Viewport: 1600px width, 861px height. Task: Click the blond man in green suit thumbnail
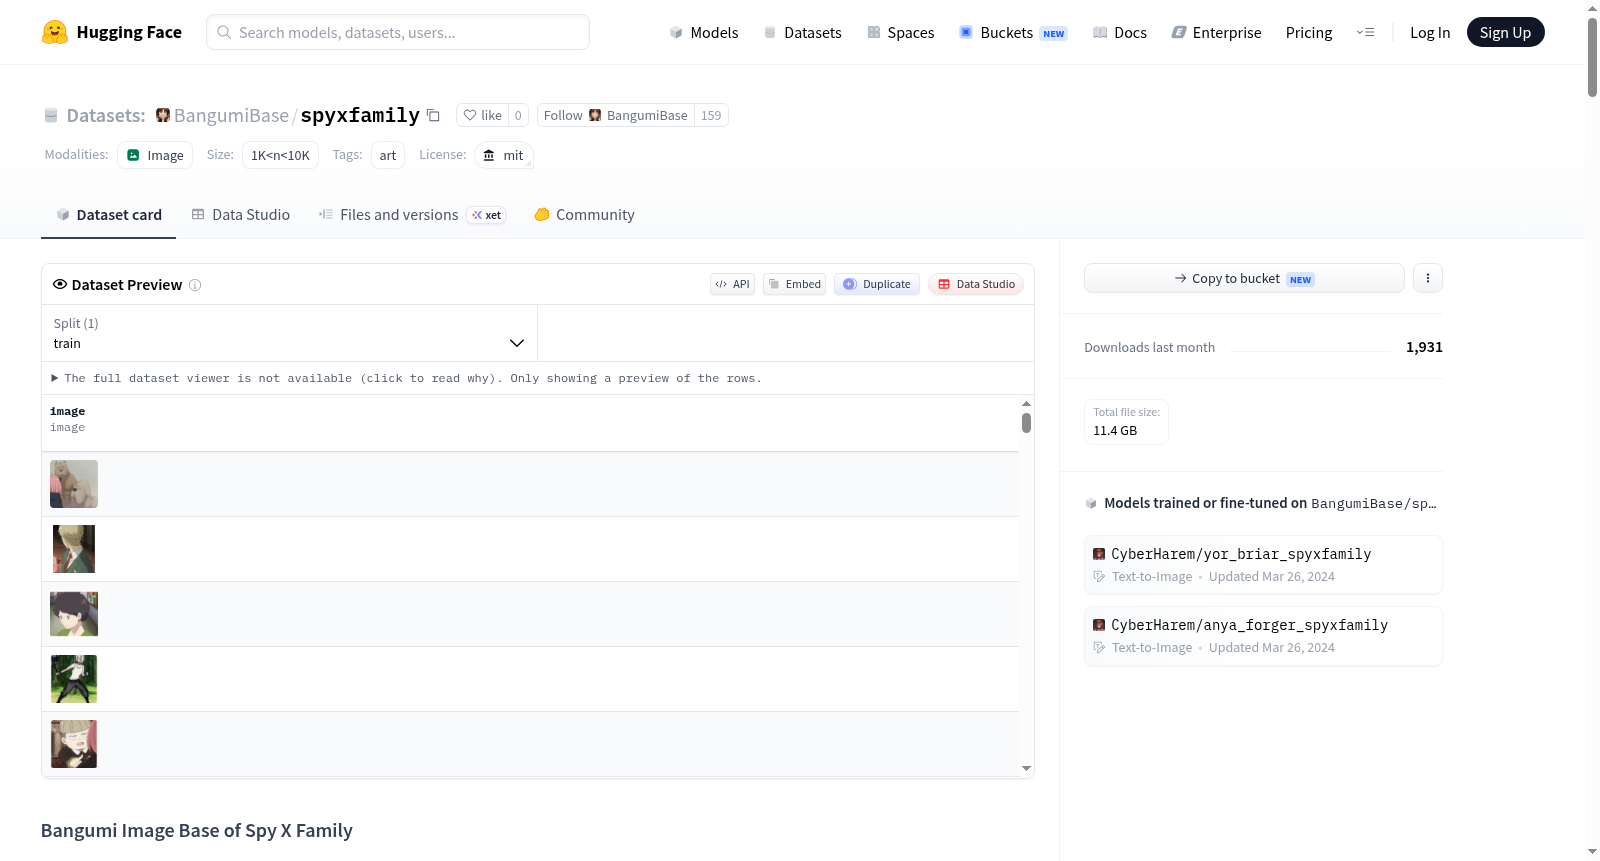(74, 549)
